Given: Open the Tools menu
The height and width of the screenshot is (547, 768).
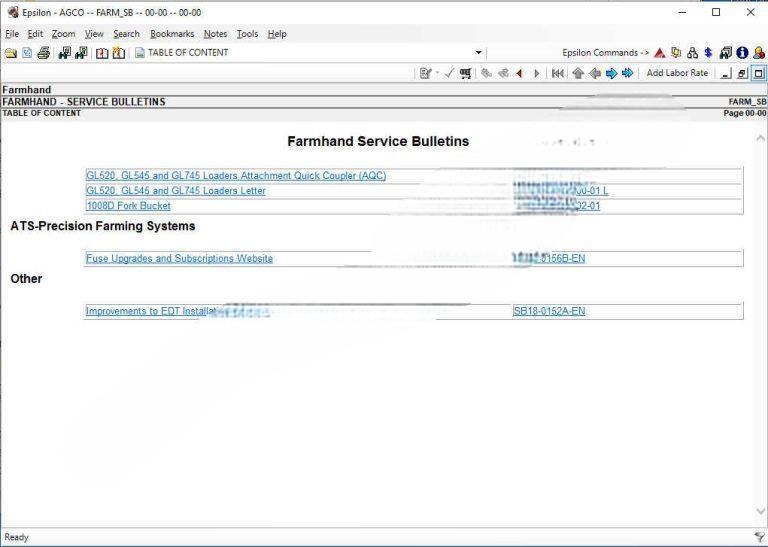Looking at the screenshot, I should coord(247,34).
